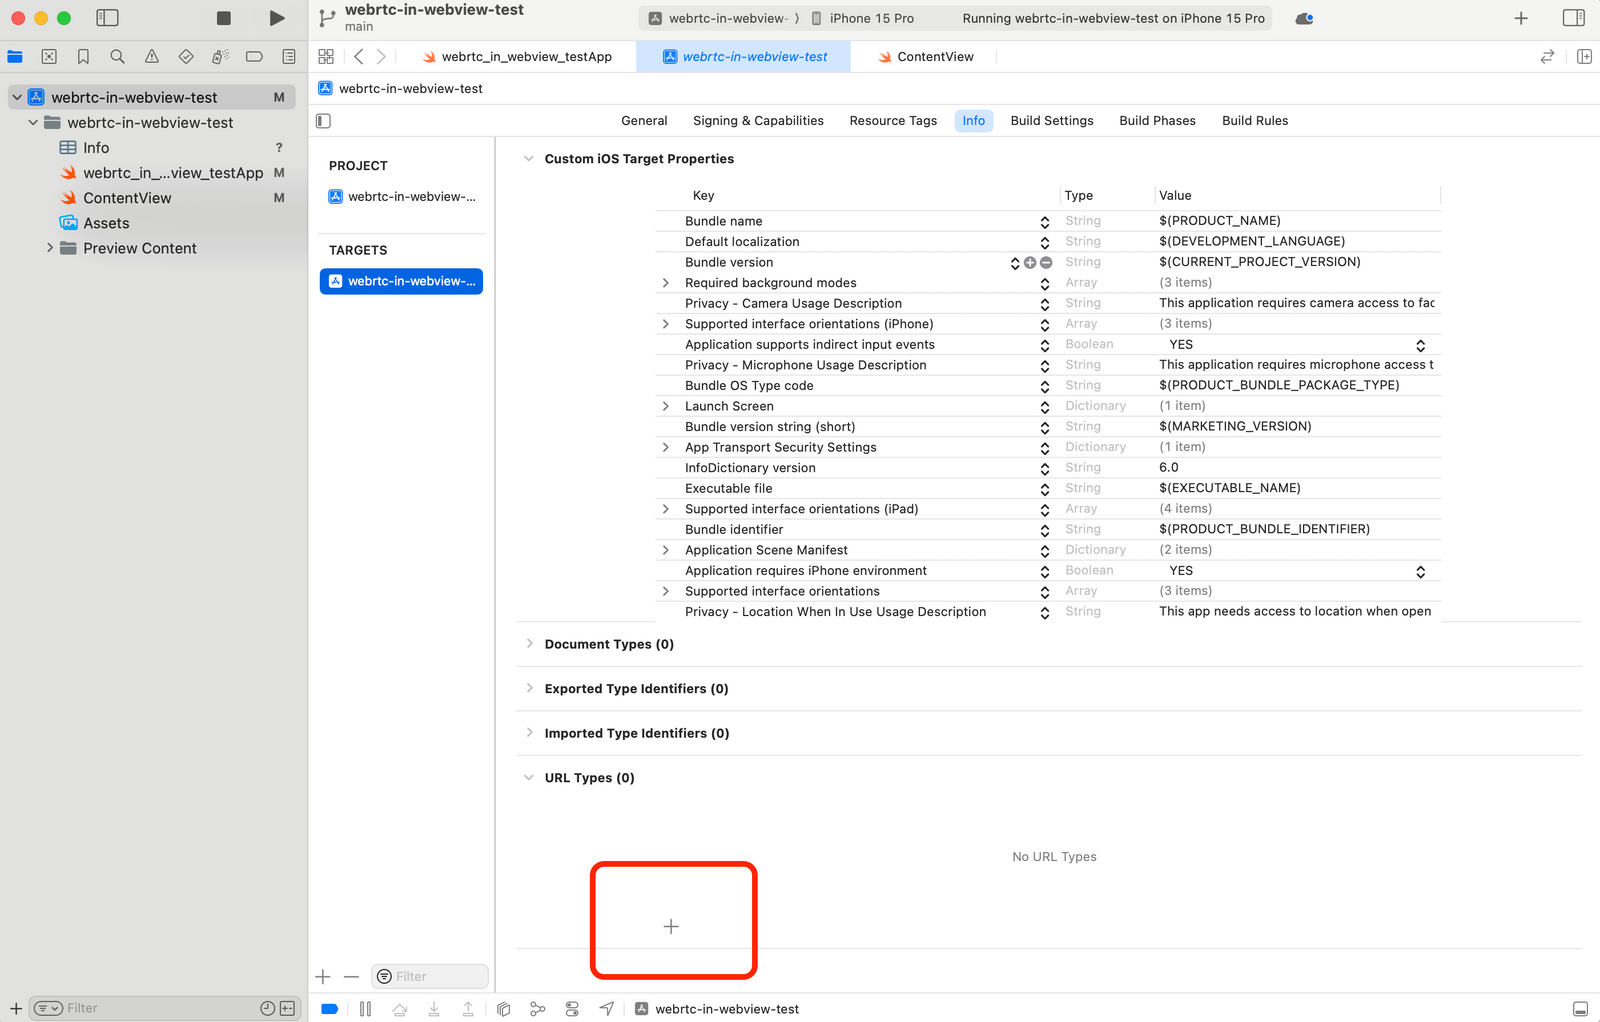
Task: Collapse URL Types section
Action: click(529, 778)
